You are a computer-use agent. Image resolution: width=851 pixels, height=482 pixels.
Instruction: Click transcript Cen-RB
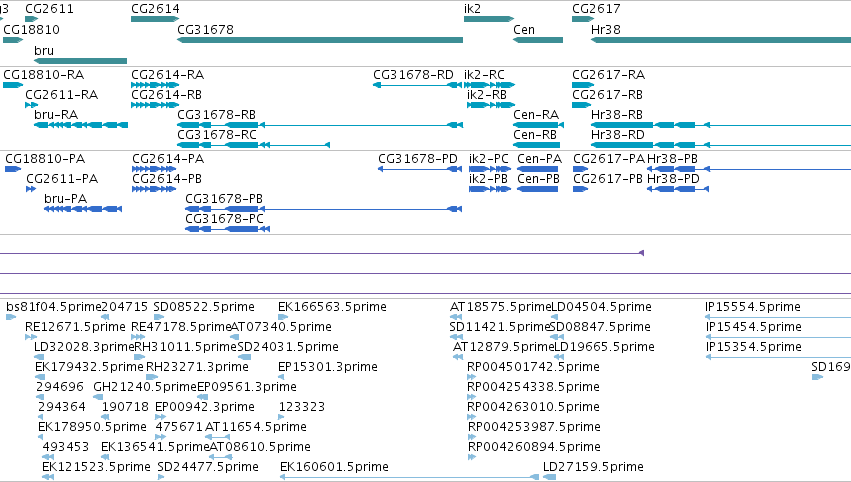(537, 145)
